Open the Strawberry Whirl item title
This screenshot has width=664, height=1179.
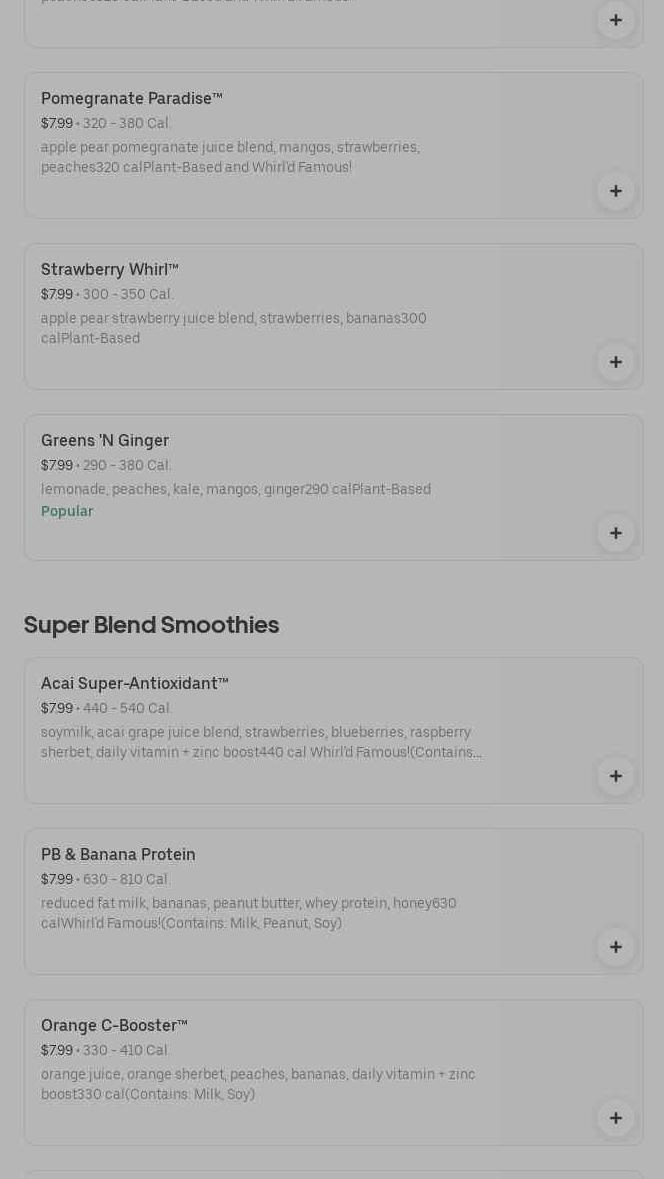tap(109, 269)
